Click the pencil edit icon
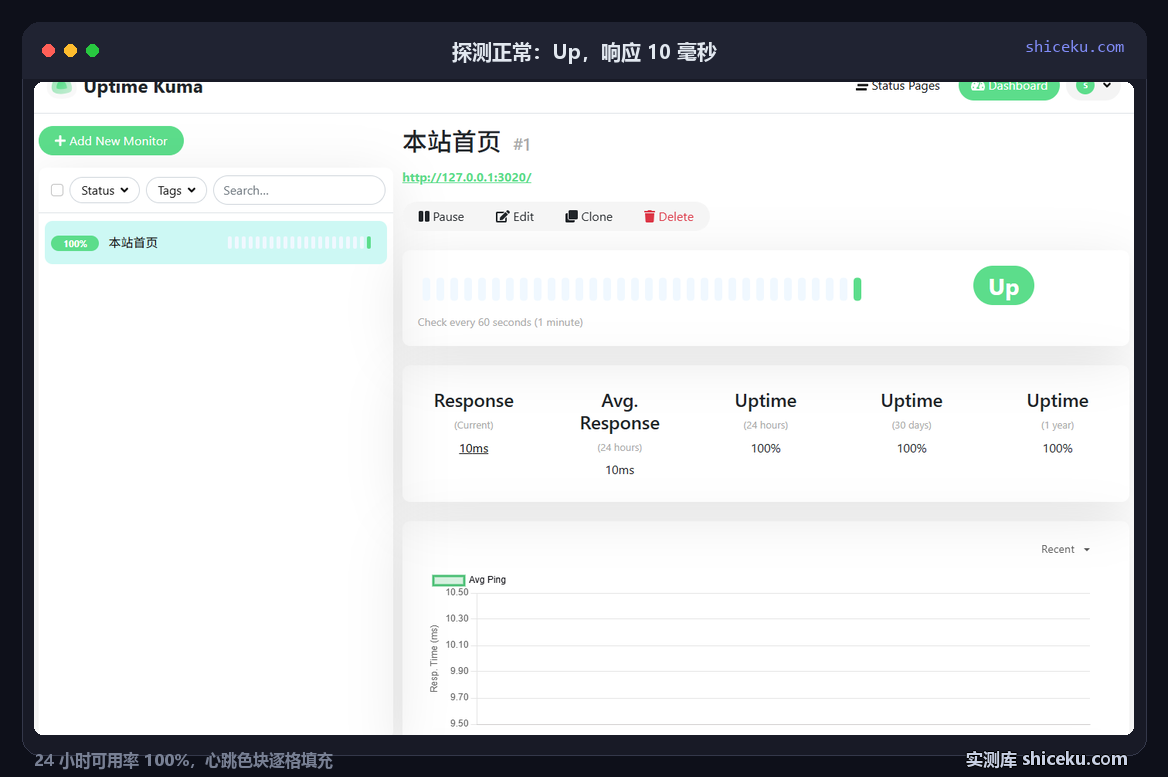 coord(502,217)
